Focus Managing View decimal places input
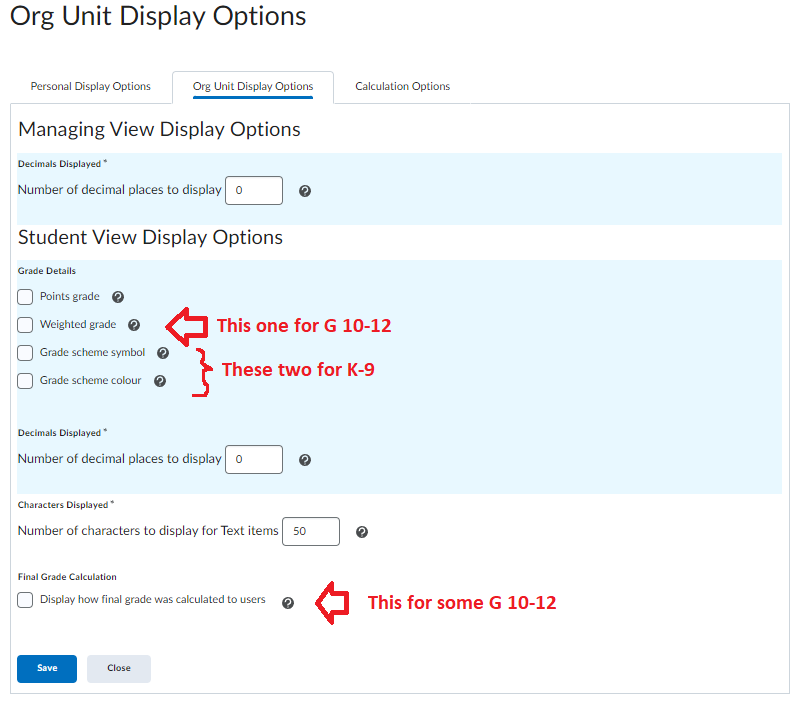The height and width of the screenshot is (704, 797). (254, 191)
